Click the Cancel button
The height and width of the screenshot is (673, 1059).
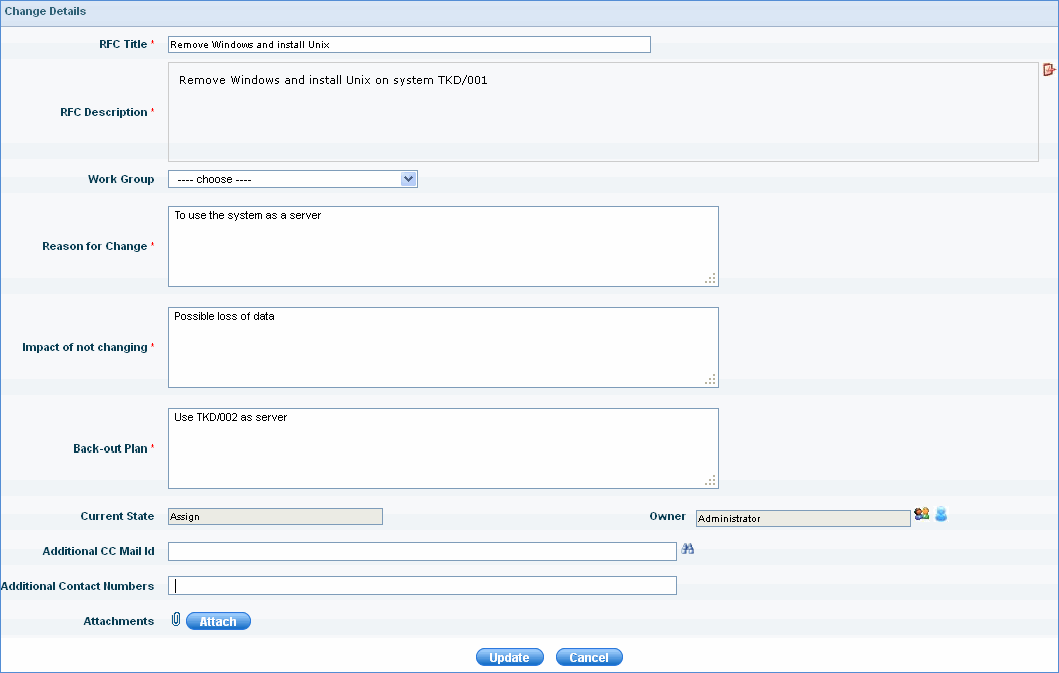pos(588,657)
